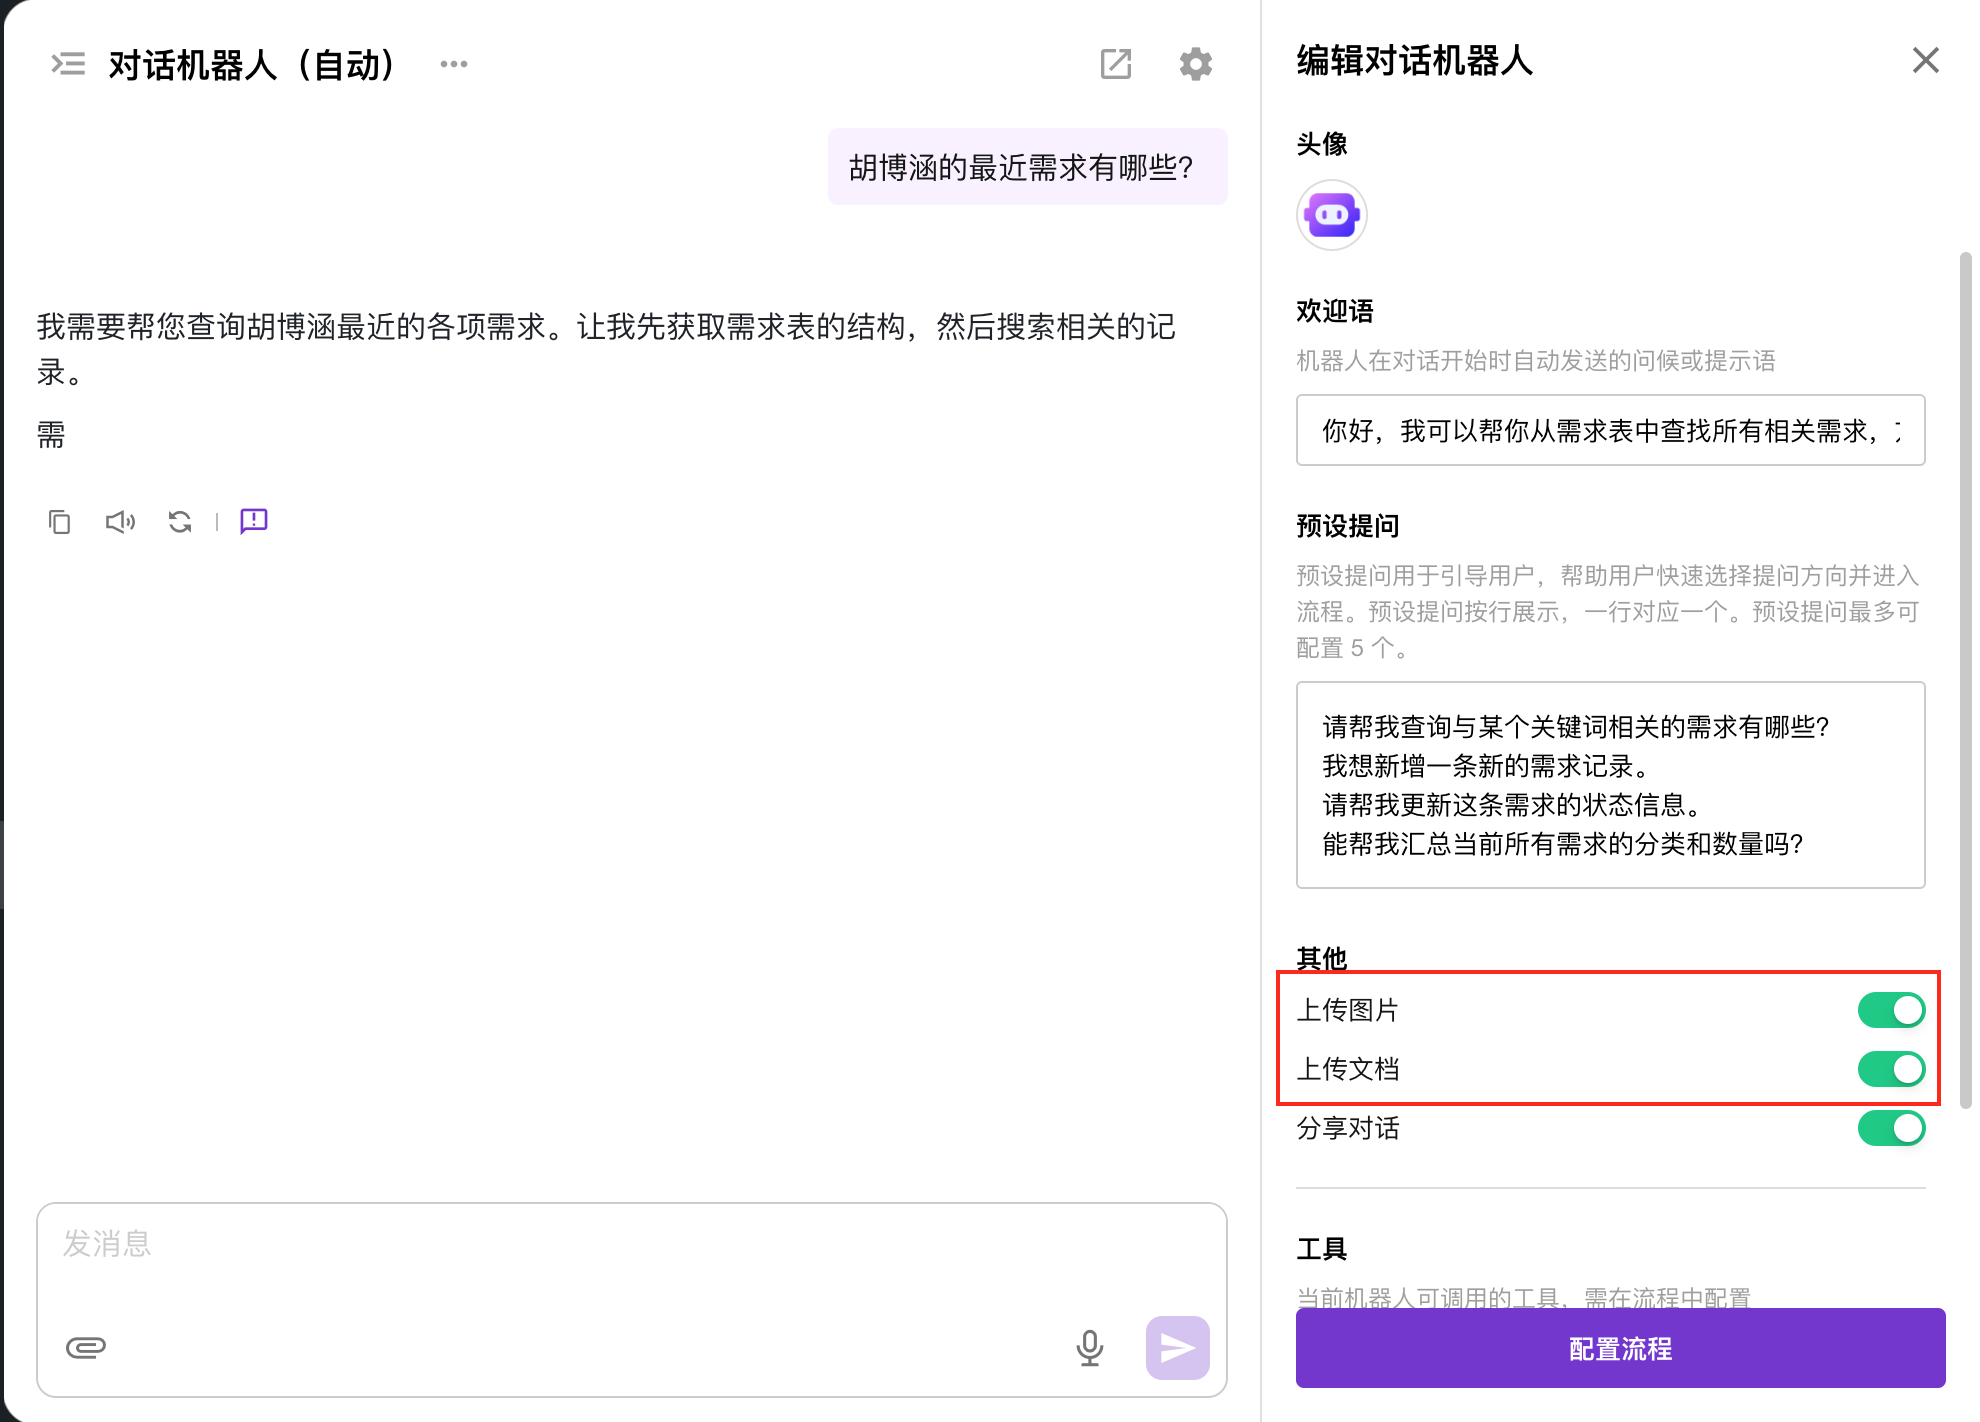Attach a file using paperclip icon

tap(86, 1347)
